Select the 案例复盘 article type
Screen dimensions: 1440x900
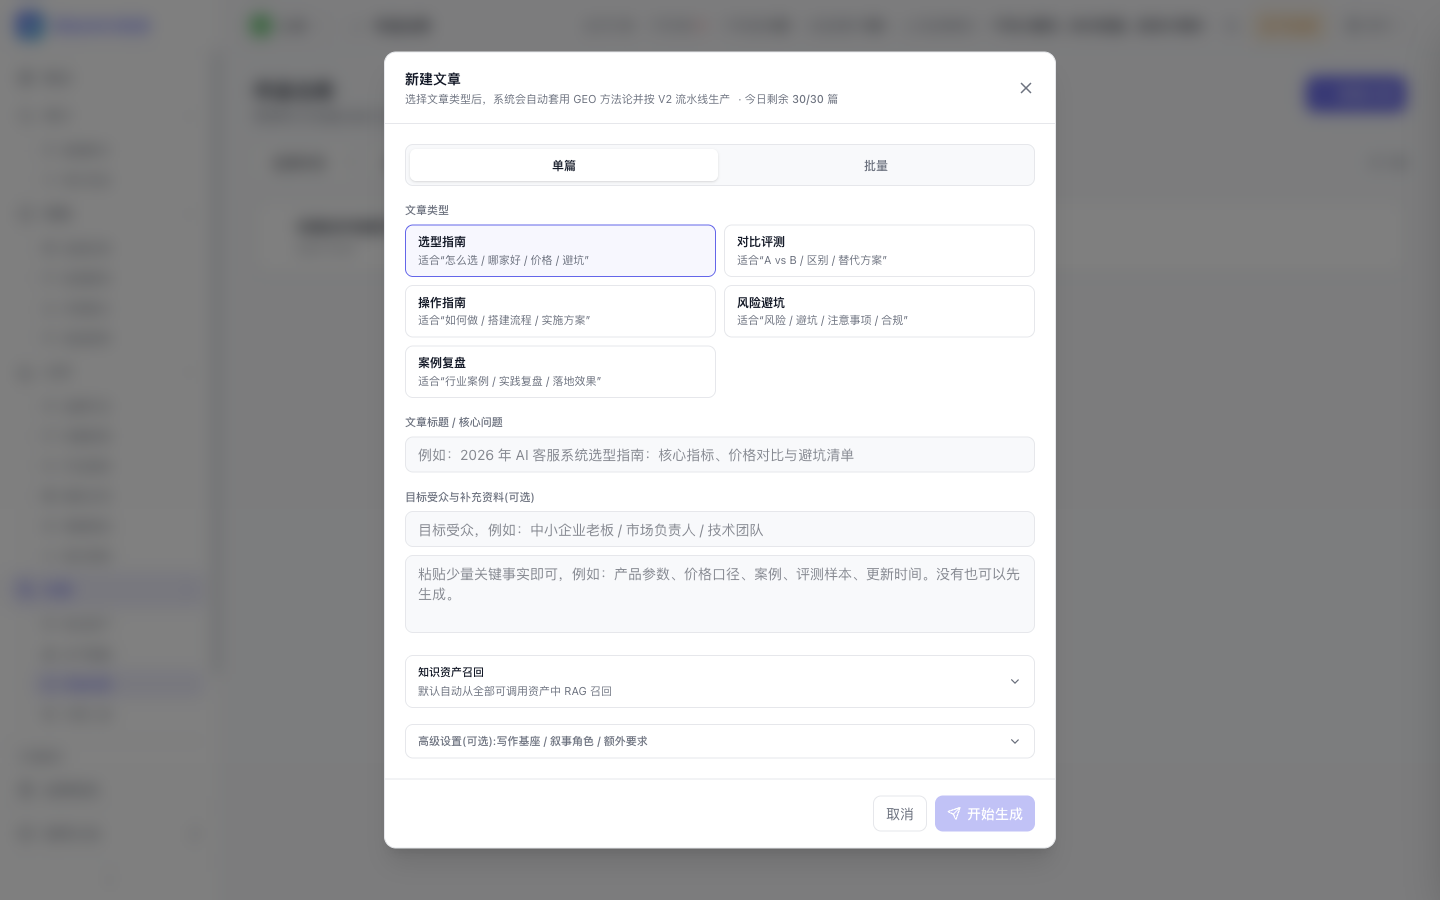coord(560,372)
